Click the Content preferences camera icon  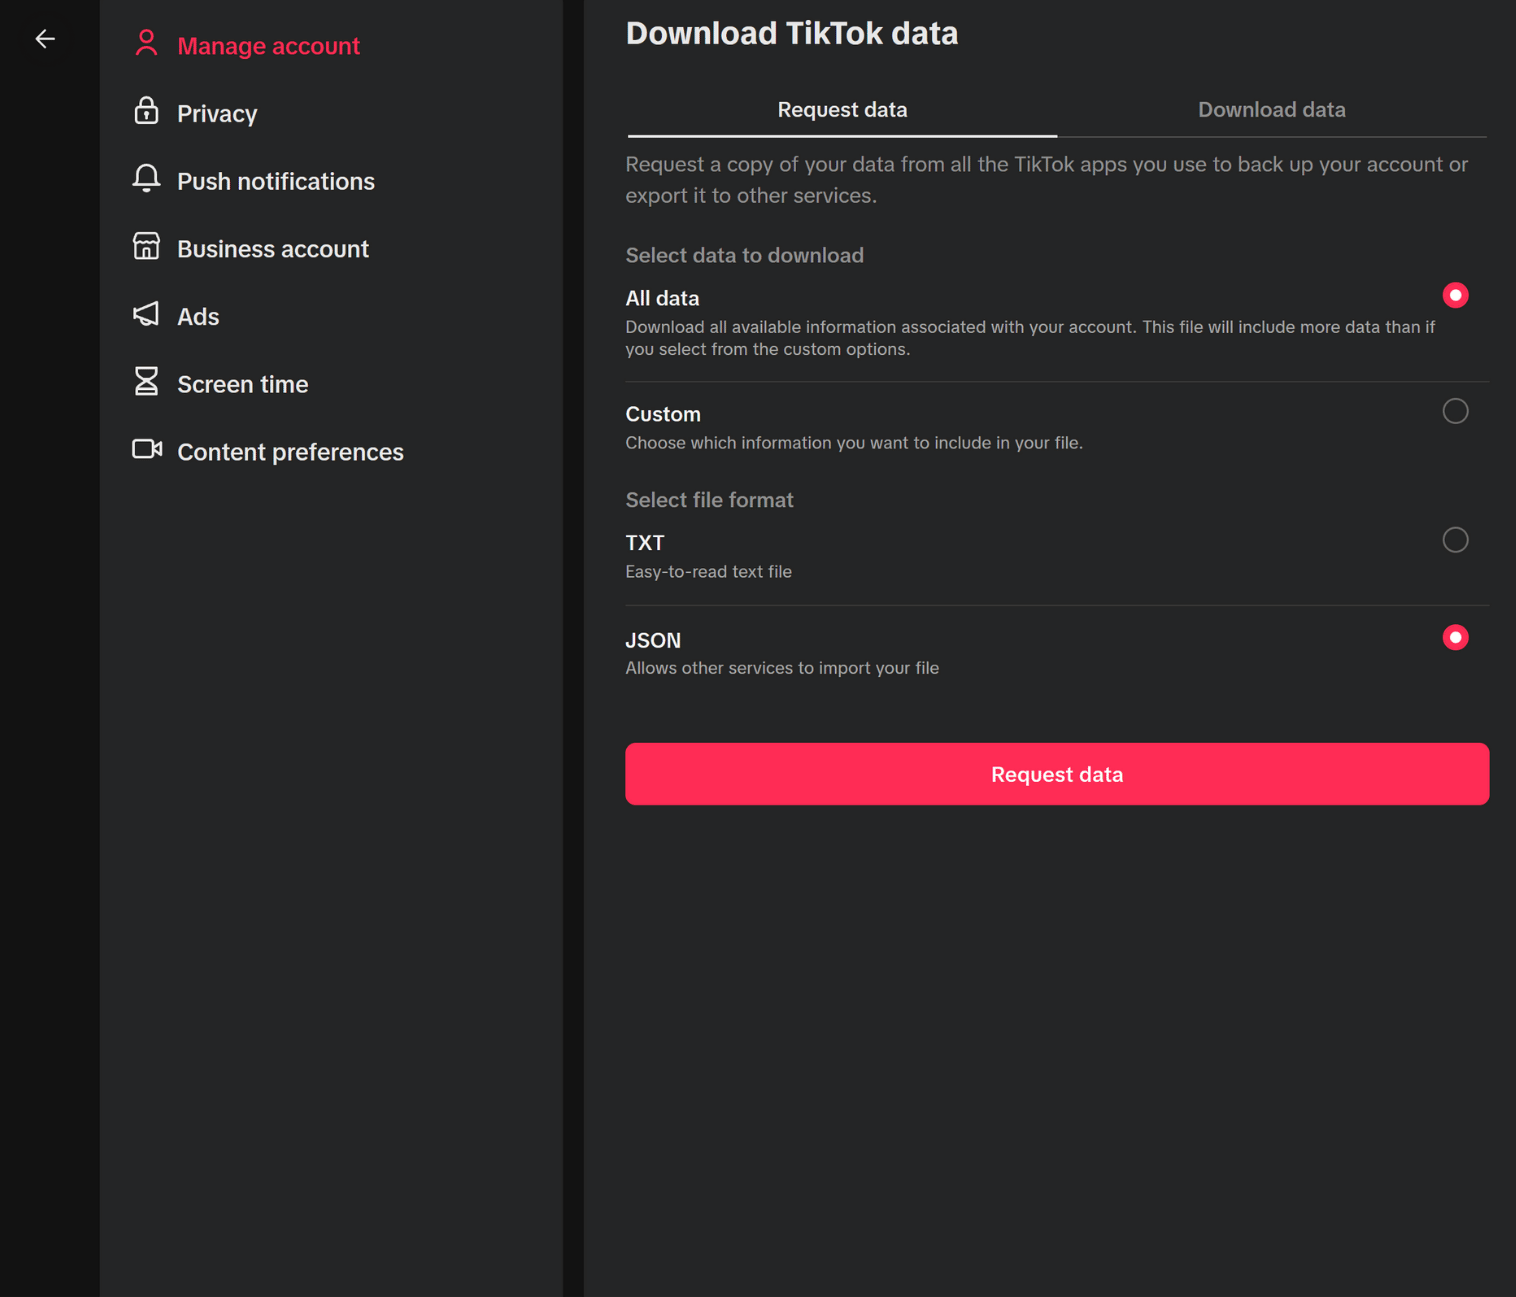(x=146, y=449)
